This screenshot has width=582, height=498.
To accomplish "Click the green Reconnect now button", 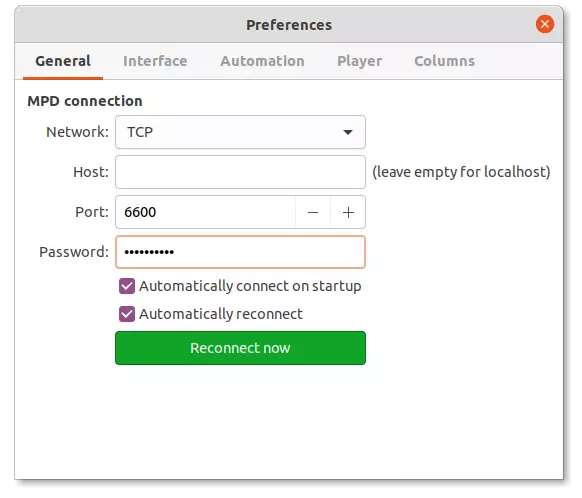I will (x=240, y=348).
